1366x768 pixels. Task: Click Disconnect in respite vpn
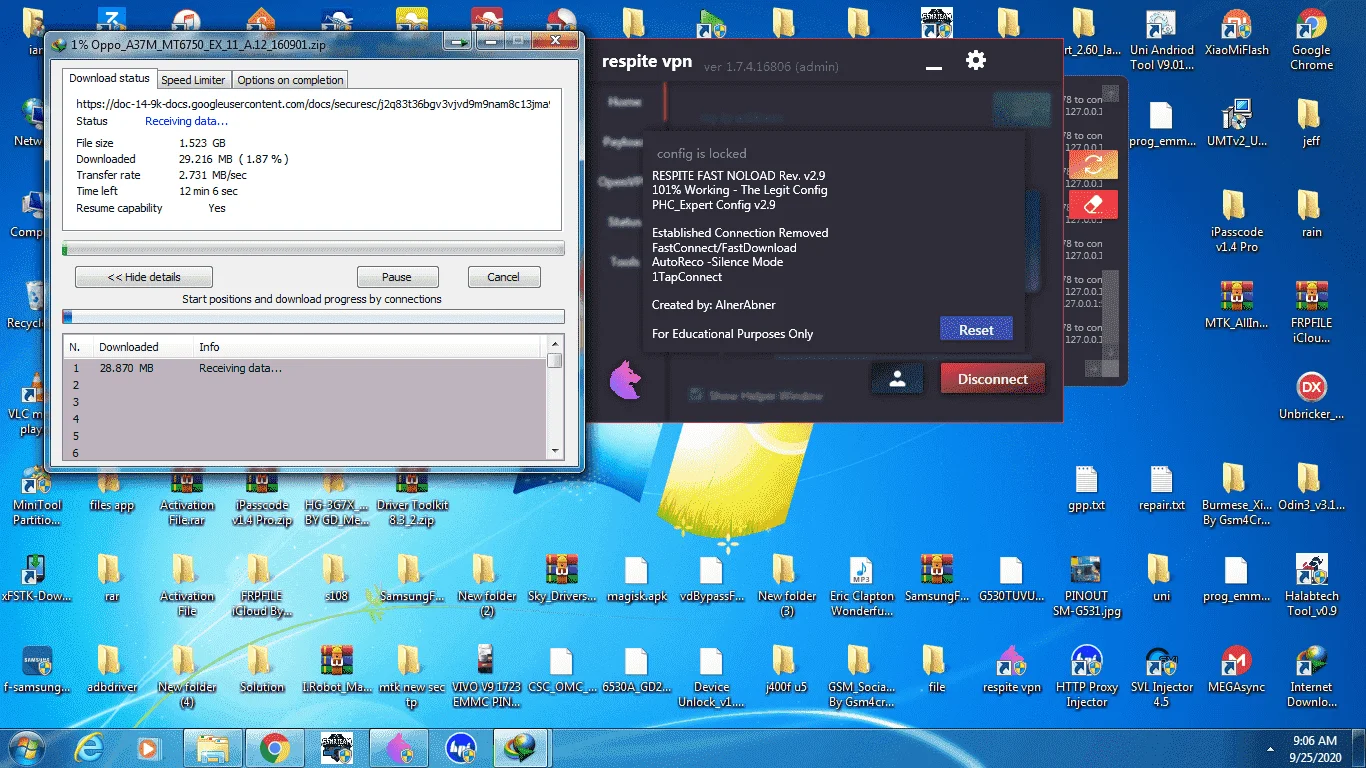pos(992,379)
